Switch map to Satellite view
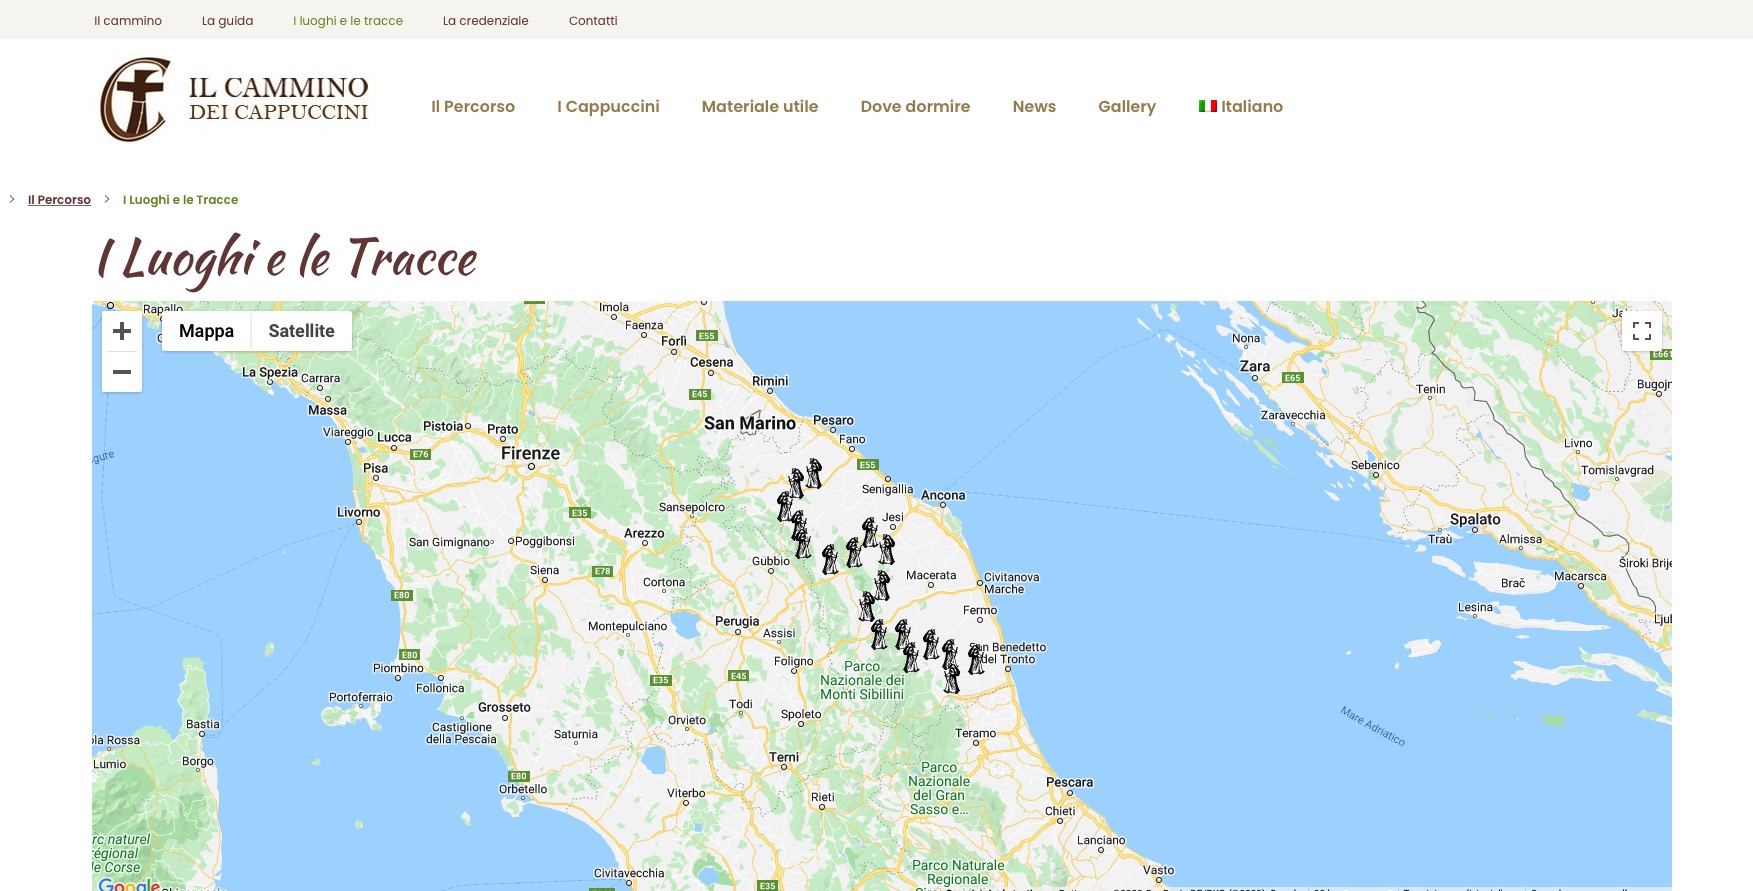The image size is (1753, 891). tap(301, 331)
